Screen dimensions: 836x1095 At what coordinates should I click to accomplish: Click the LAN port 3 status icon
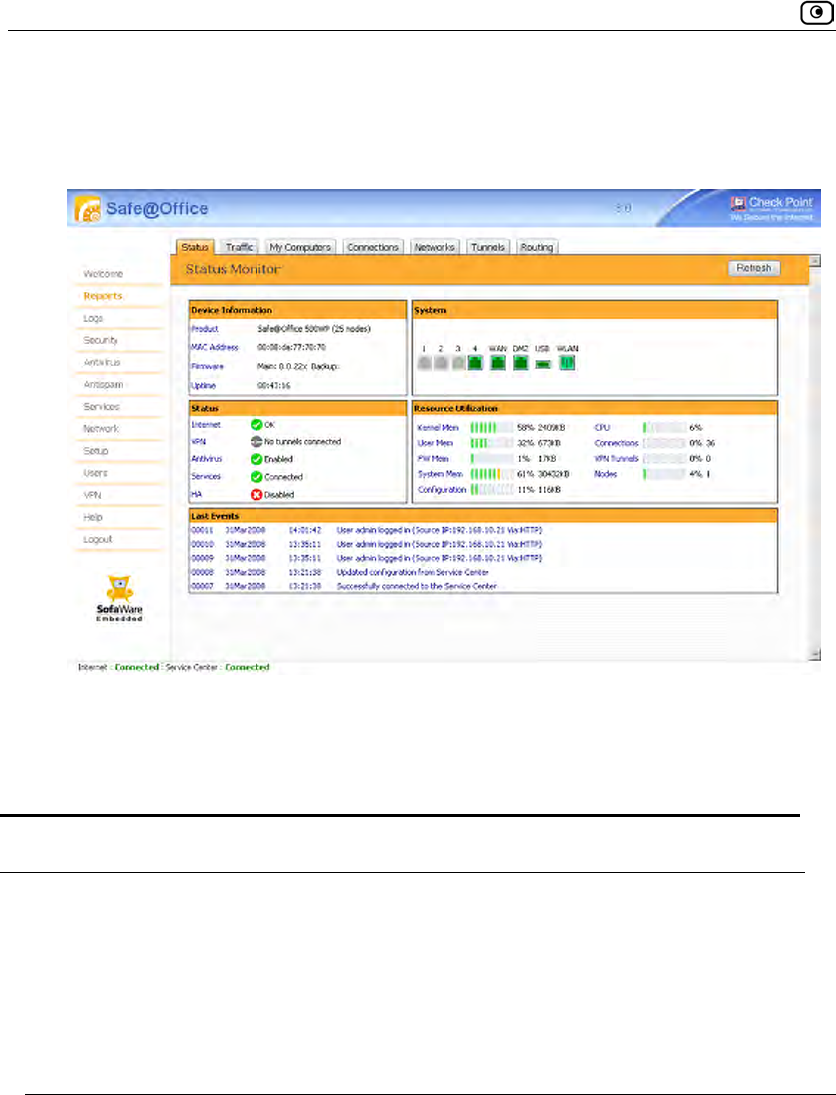(x=457, y=363)
